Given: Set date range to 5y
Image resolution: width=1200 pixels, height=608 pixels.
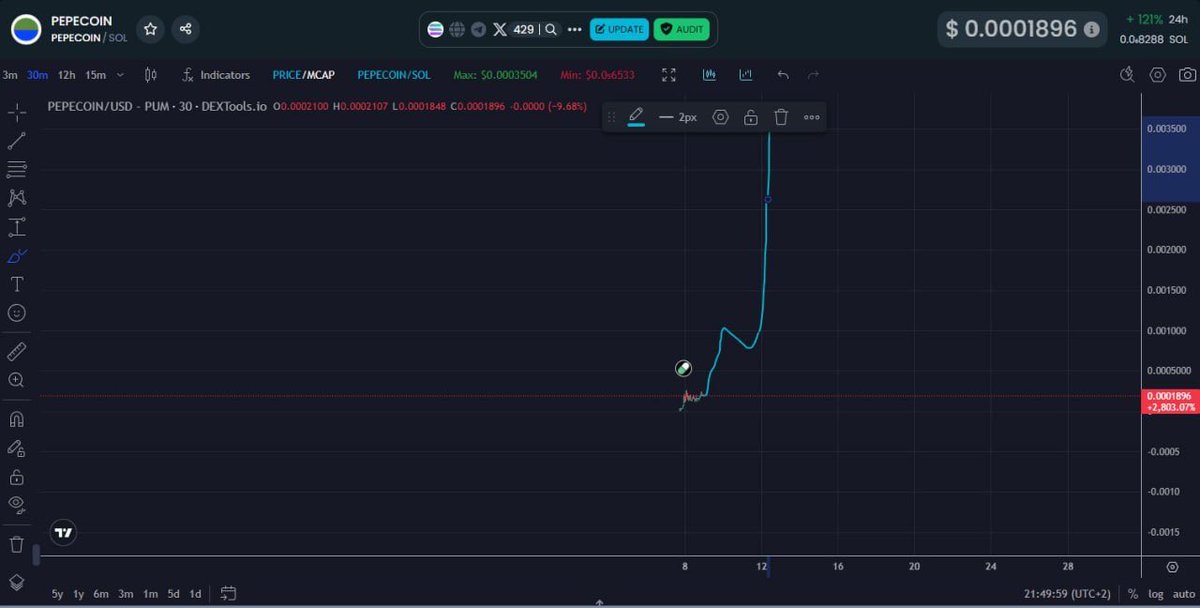Looking at the screenshot, I should click(57, 594).
